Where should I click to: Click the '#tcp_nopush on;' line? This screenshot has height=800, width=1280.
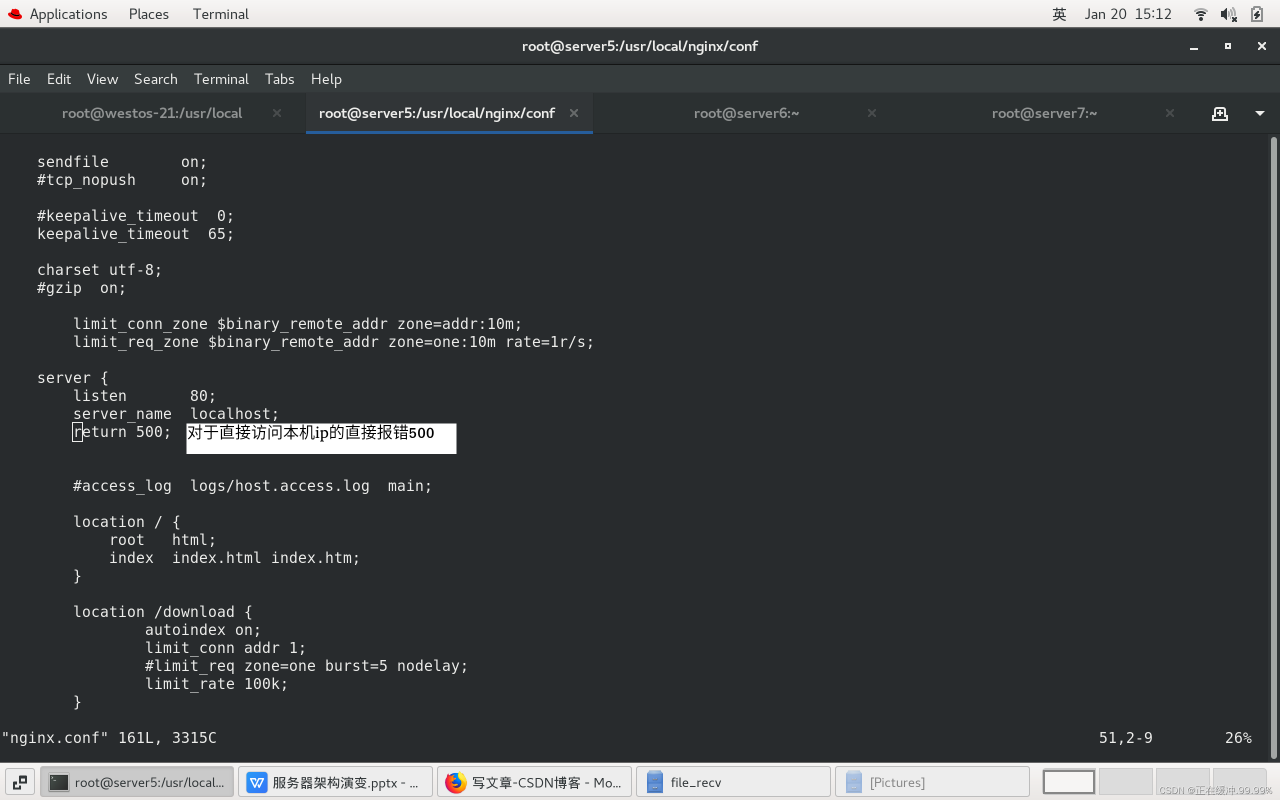[122, 180]
